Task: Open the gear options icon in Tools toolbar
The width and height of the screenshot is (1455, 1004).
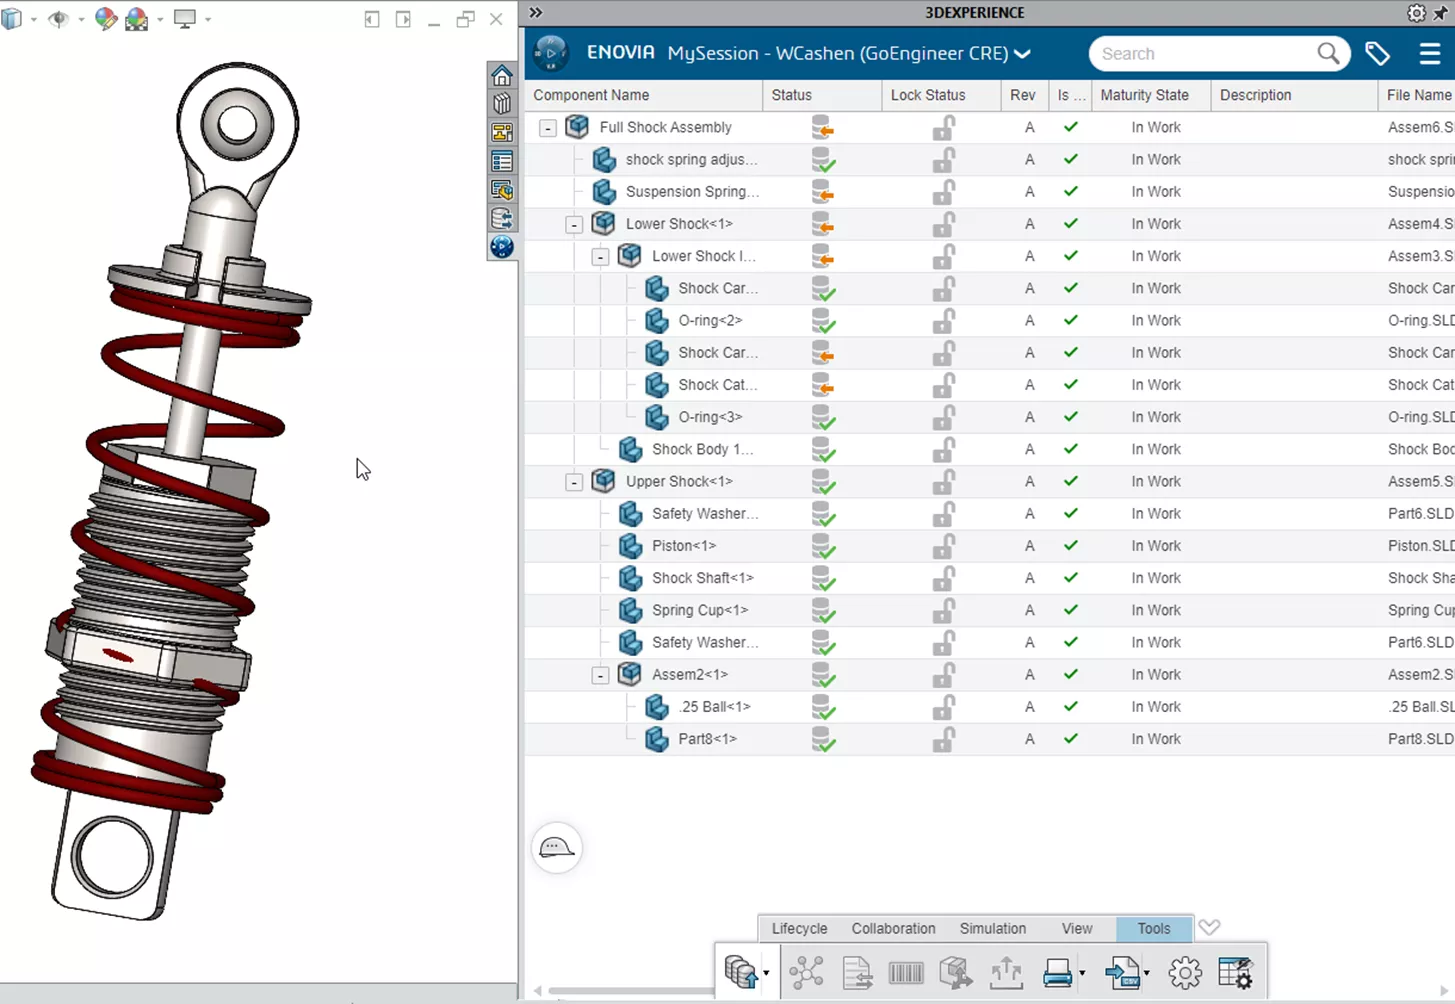Action: tap(1185, 972)
